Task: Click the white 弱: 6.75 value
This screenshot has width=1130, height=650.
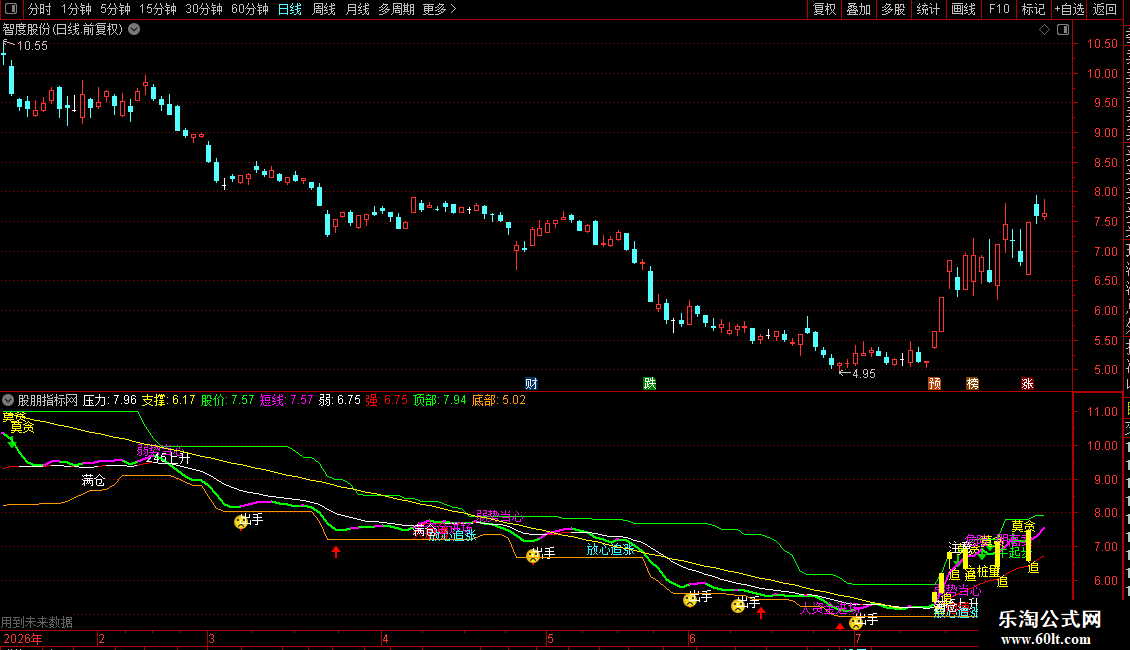Action: coord(339,400)
